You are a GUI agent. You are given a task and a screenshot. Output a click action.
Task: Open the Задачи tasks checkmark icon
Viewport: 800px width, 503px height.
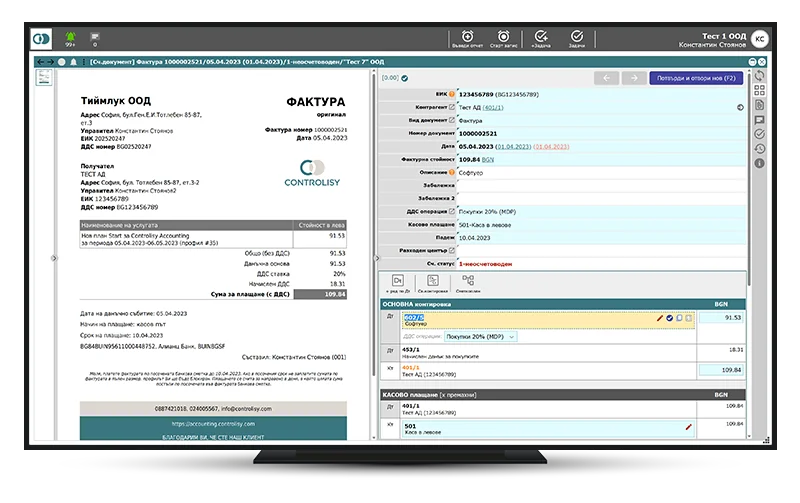coord(577,38)
